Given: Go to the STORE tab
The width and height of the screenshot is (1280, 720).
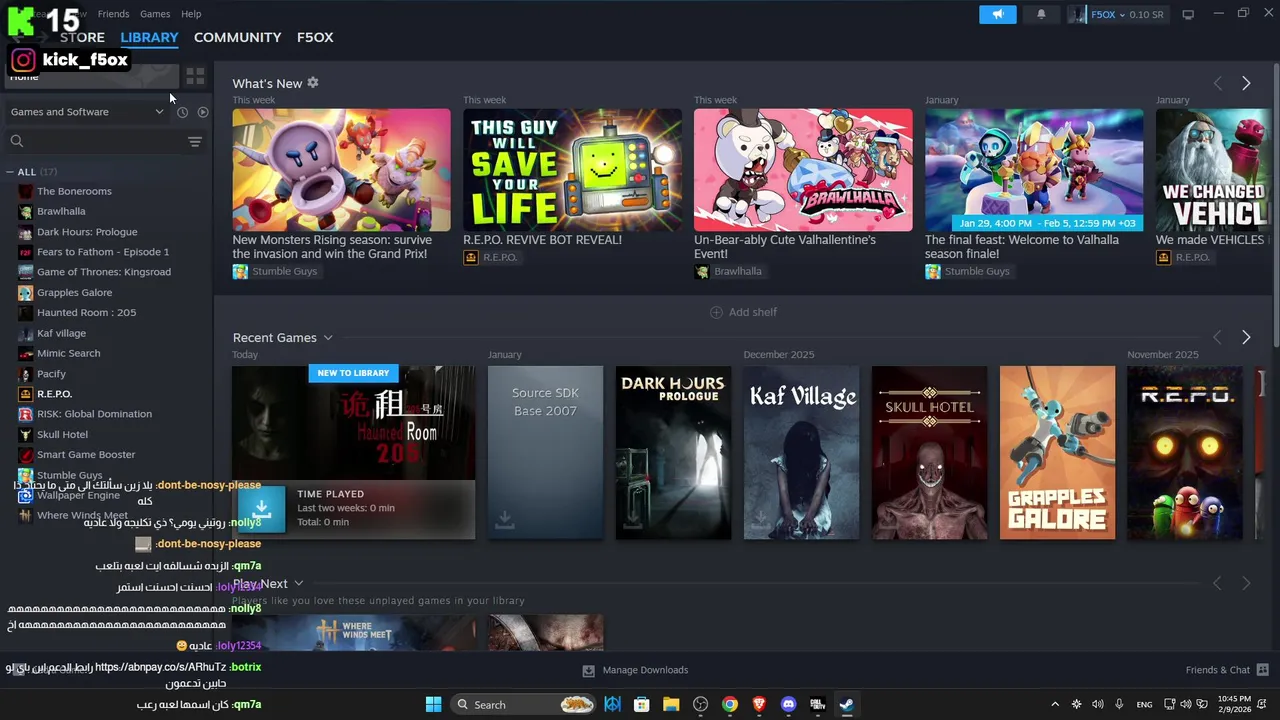Looking at the screenshot, I should pos(82,37).
